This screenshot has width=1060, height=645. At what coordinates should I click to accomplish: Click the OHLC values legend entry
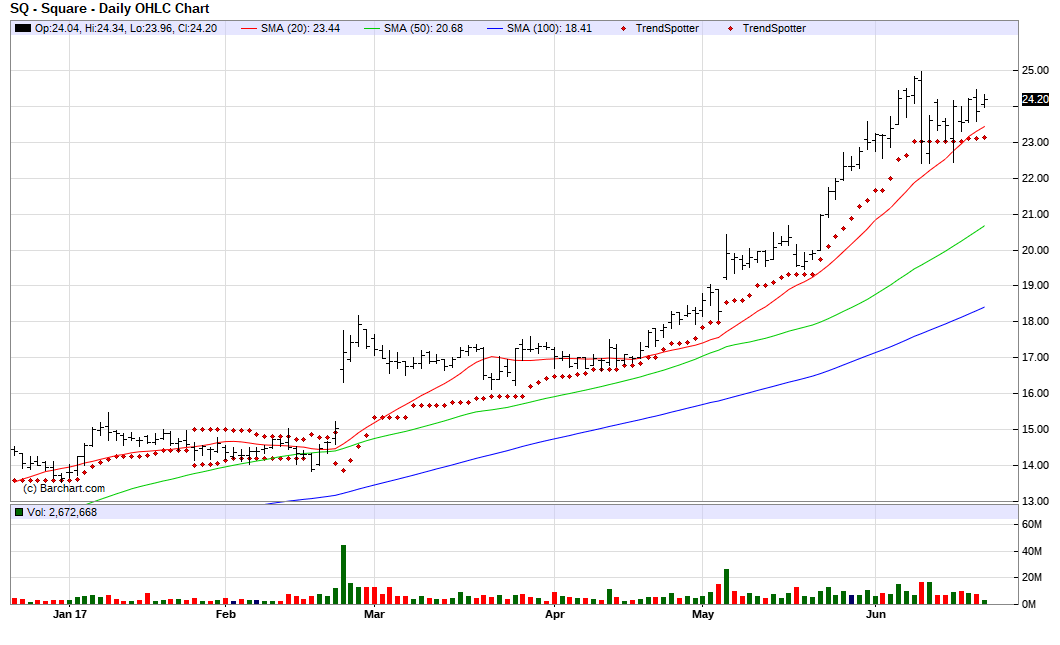pyautogui.click(x=126, y=28)
